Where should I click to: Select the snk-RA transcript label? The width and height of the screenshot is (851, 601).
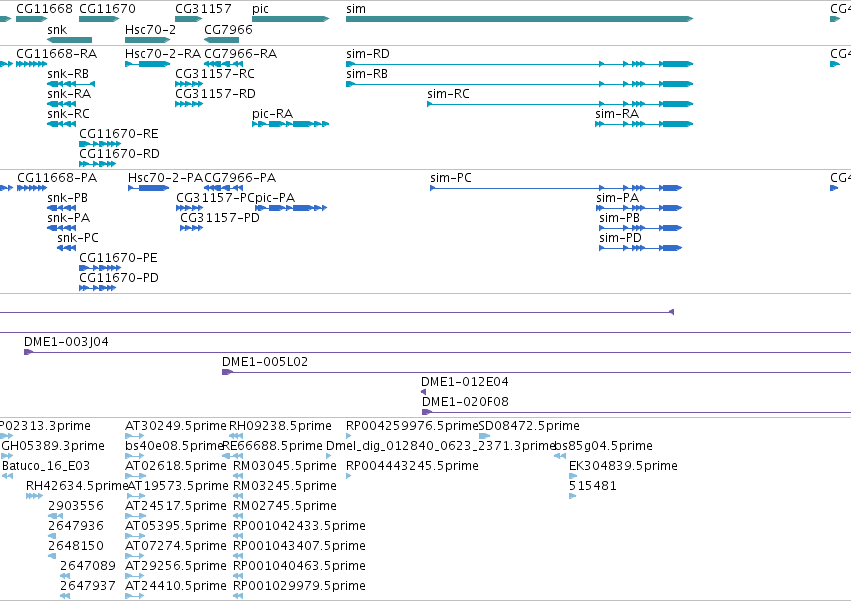tap(69, 94)
